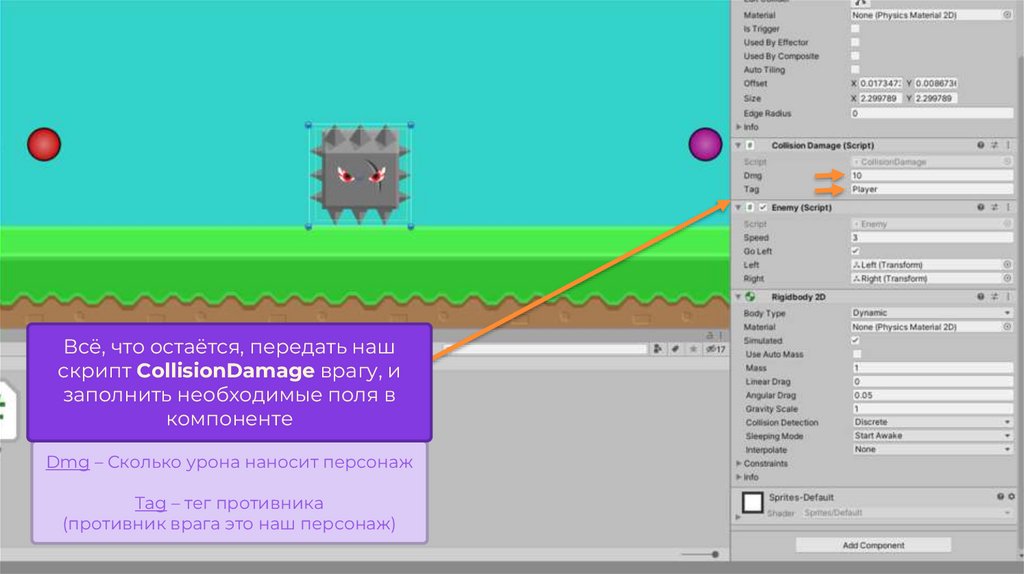Open help for the Rigidbody 2D component

pyautogui.click(x=980, y=296)
